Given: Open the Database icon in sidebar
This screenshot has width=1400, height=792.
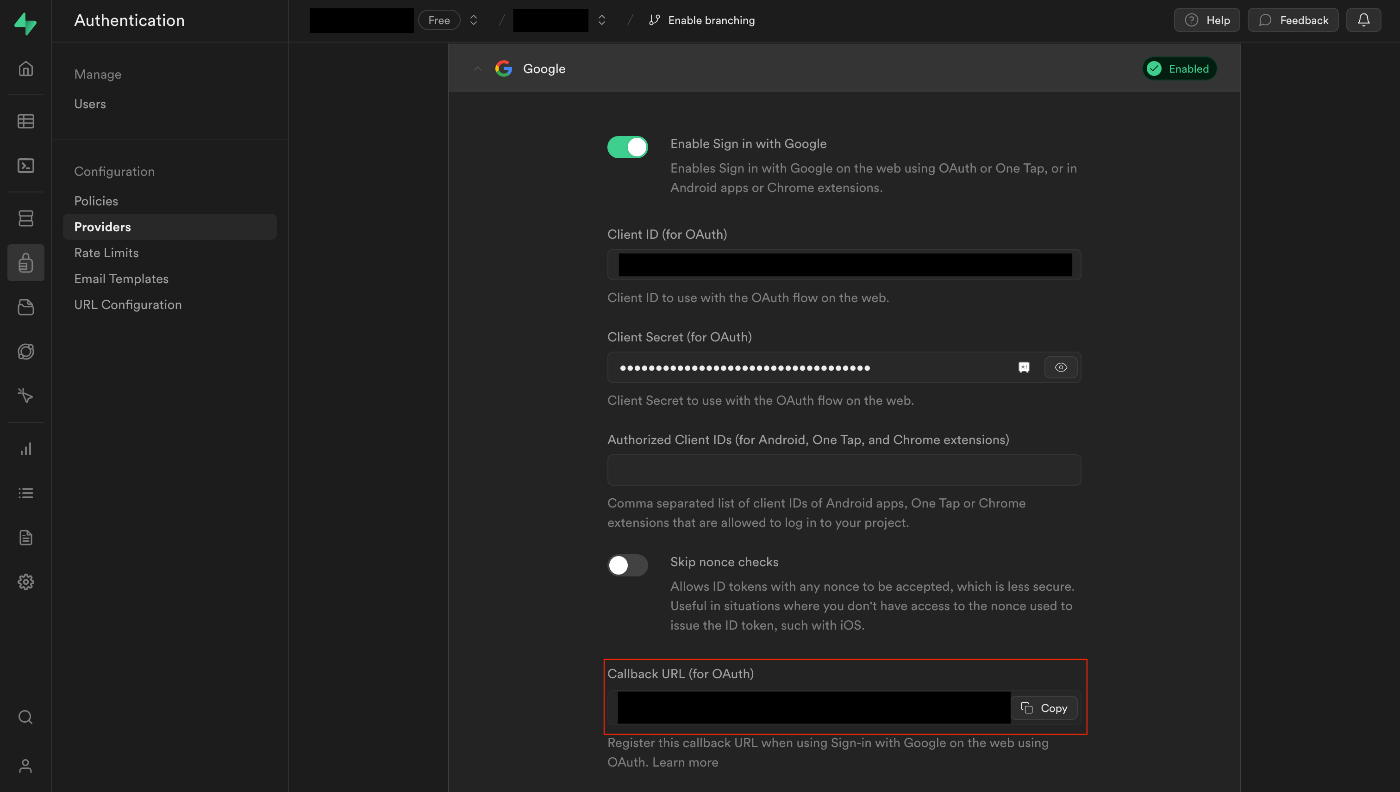Looking at the screenshot, I should pyautogui.click(x=26, y=218).
